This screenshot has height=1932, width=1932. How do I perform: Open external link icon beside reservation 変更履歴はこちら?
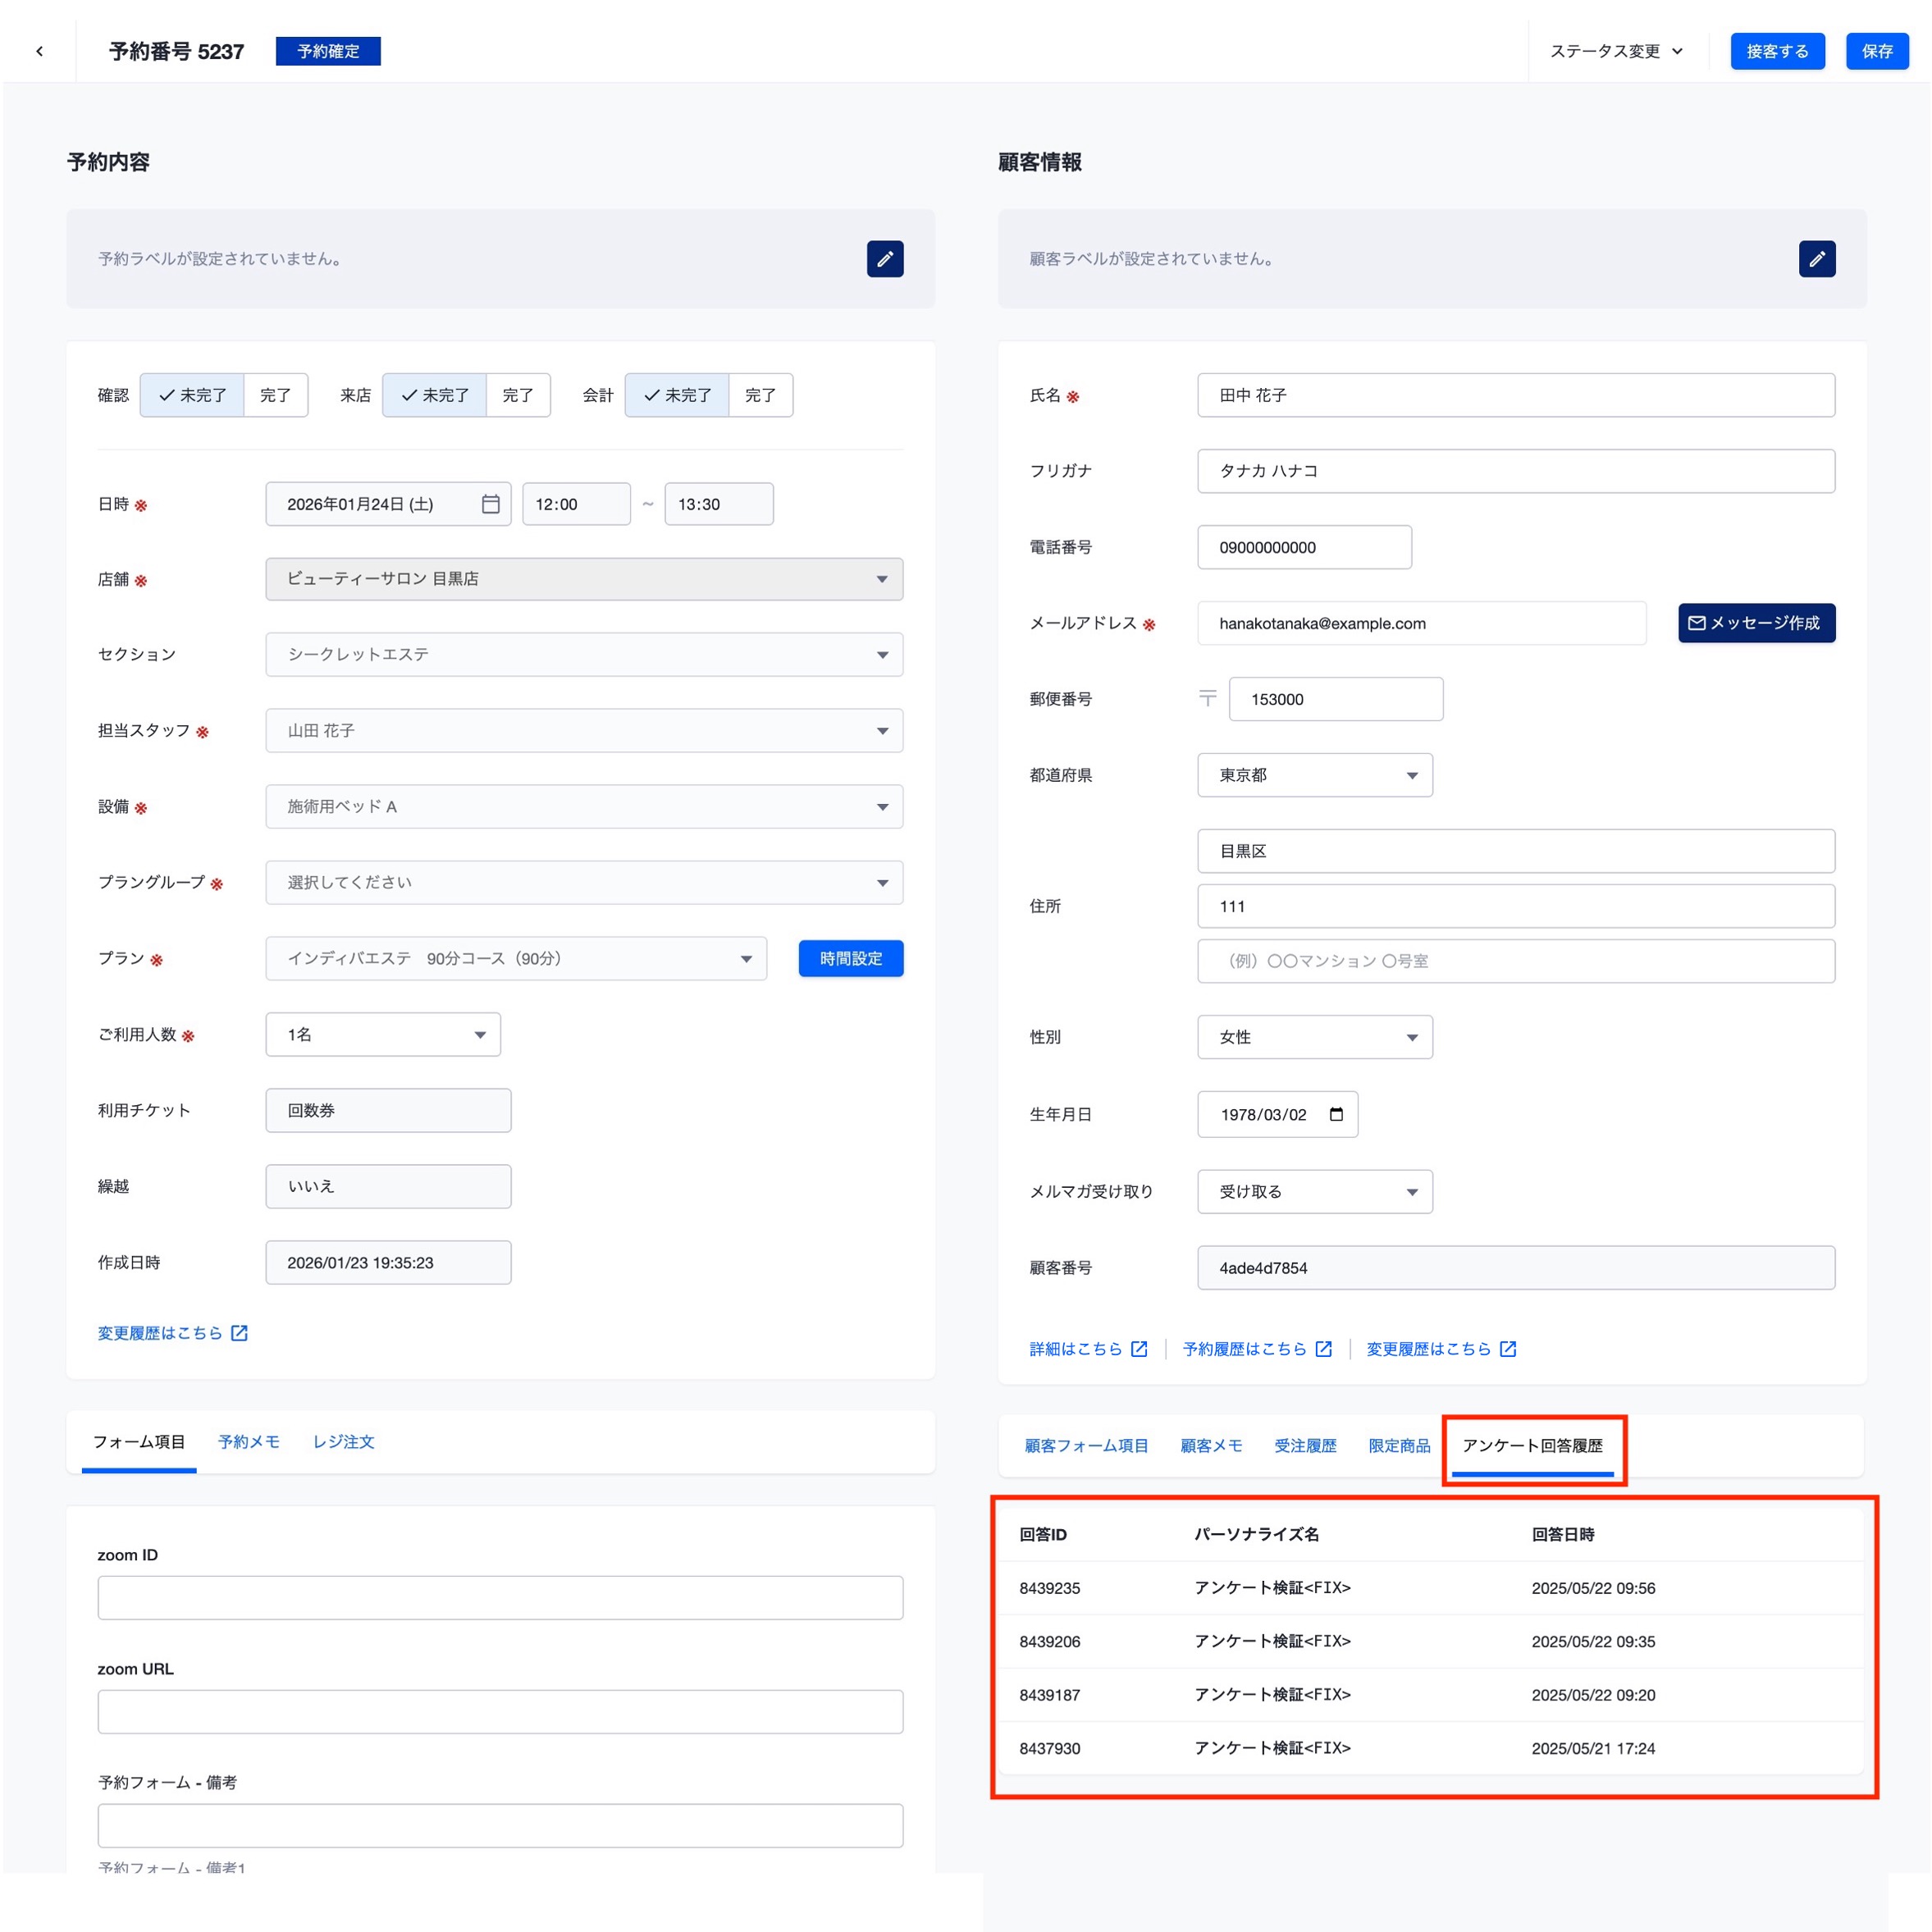239,1333
